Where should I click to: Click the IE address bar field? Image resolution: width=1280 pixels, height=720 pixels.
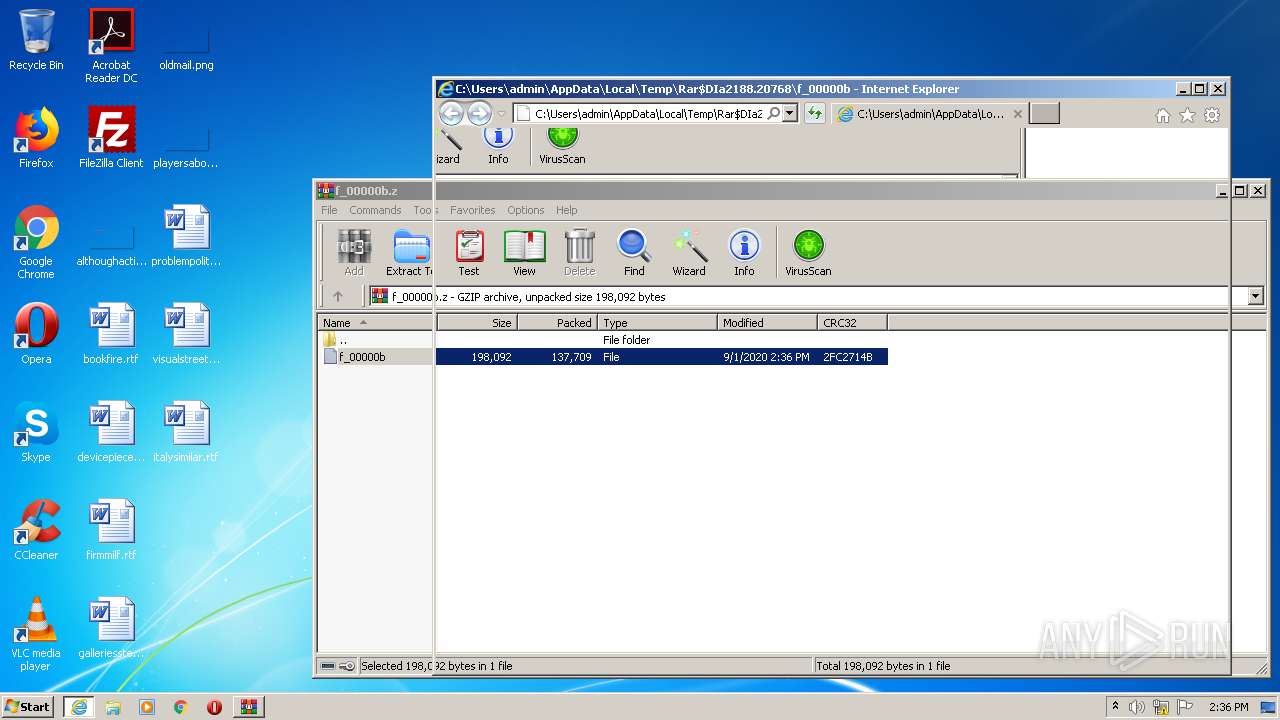648,114
